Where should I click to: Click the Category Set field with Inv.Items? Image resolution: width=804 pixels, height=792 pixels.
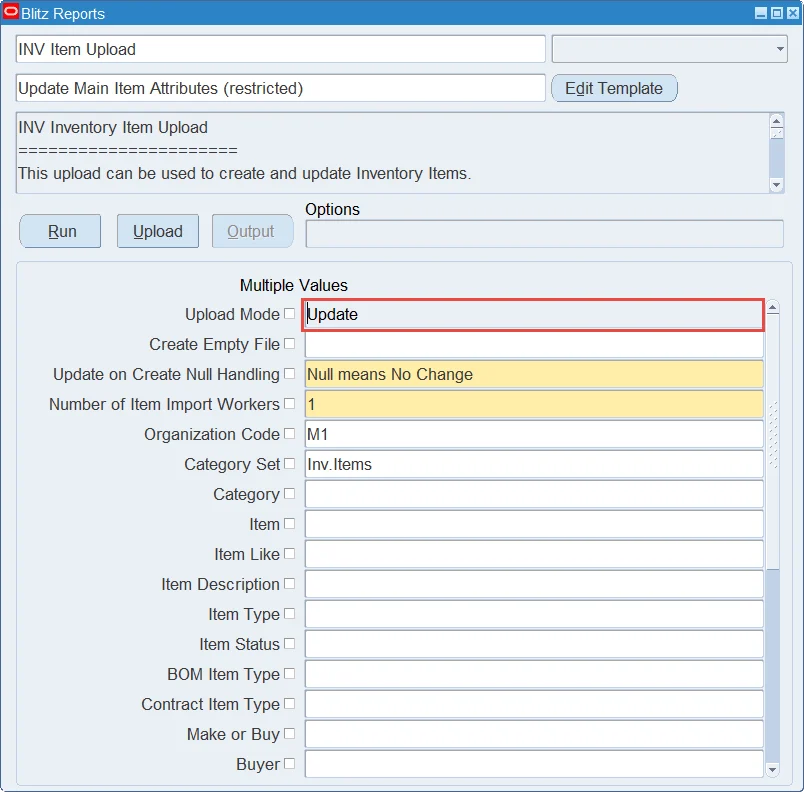[x=534, y=464]
